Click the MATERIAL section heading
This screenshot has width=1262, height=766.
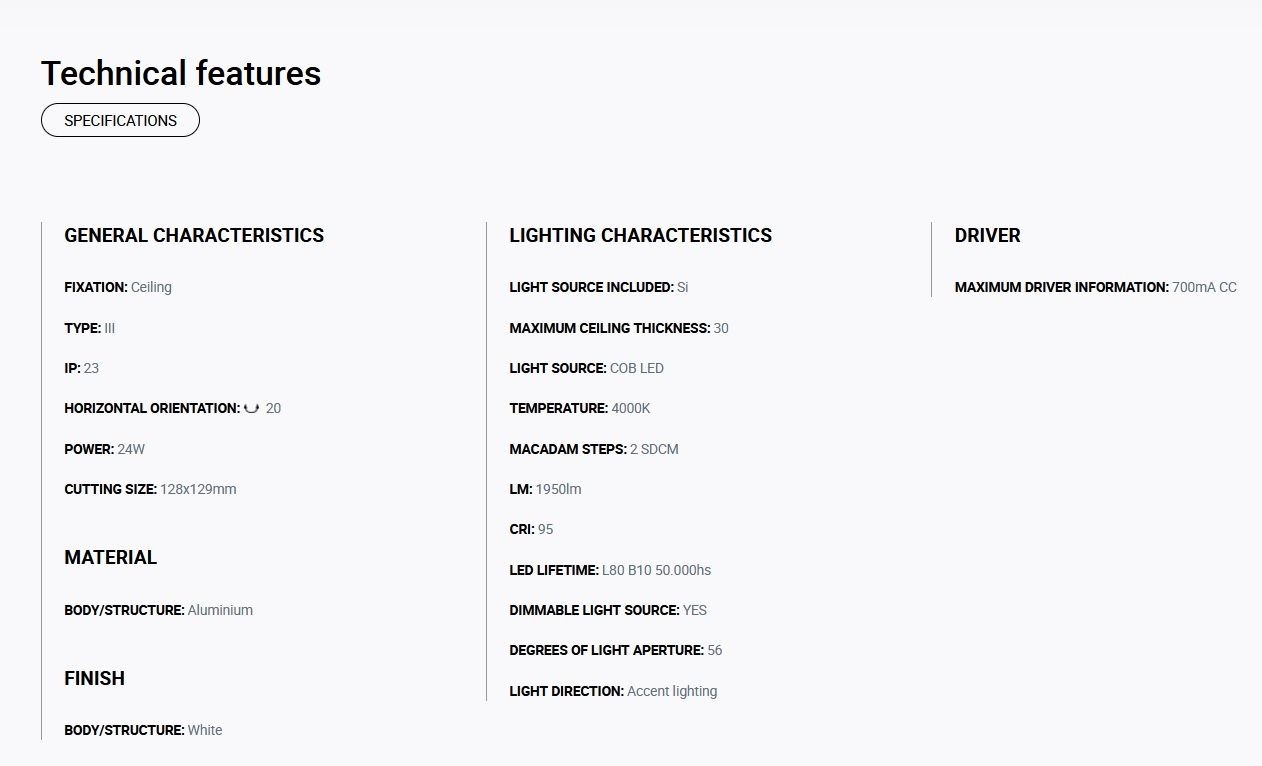[x=111, y=557]
